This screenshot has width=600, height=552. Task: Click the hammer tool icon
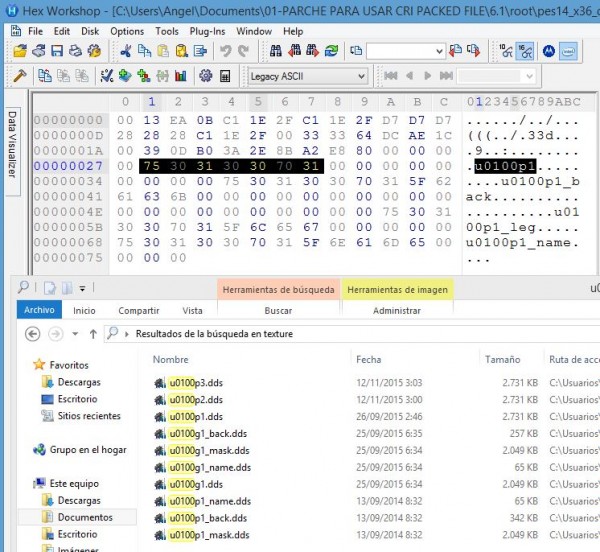[20, 76]
